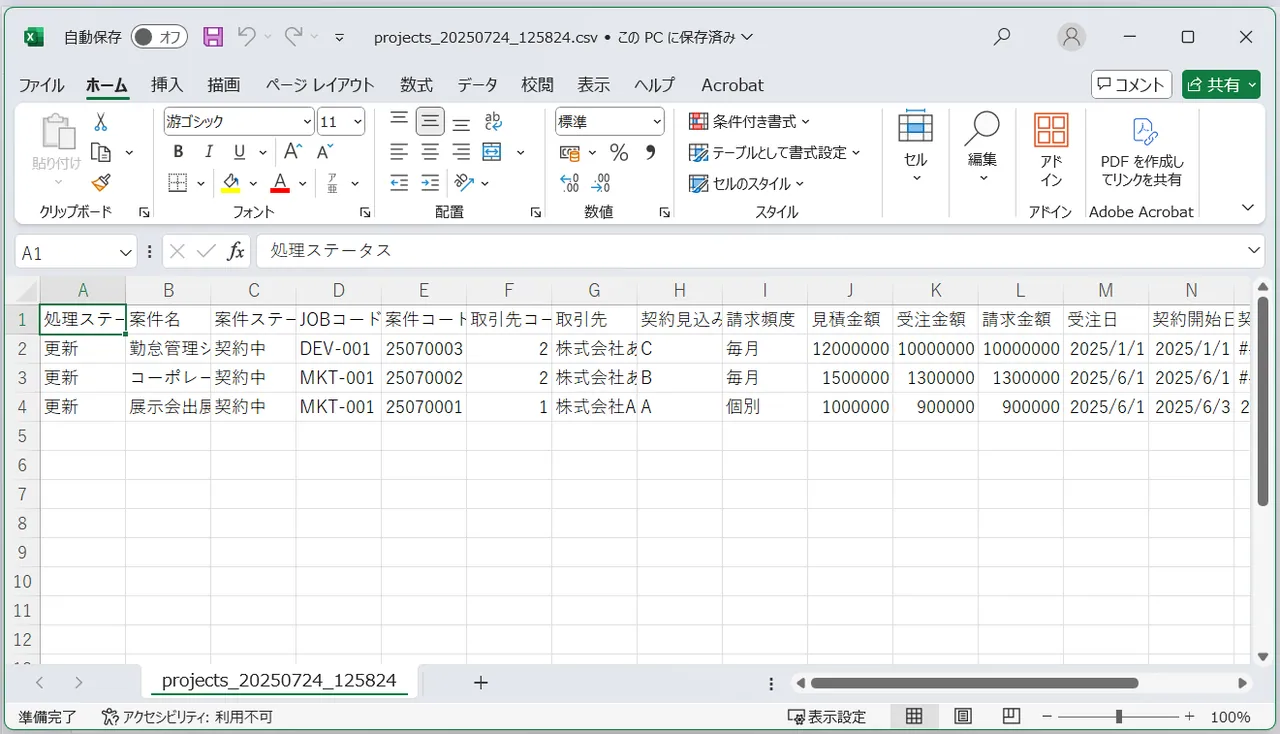This screenshot has height=734, width=1280.
Task: Click Decrease Decimal icon
Action: coord(601,183)
